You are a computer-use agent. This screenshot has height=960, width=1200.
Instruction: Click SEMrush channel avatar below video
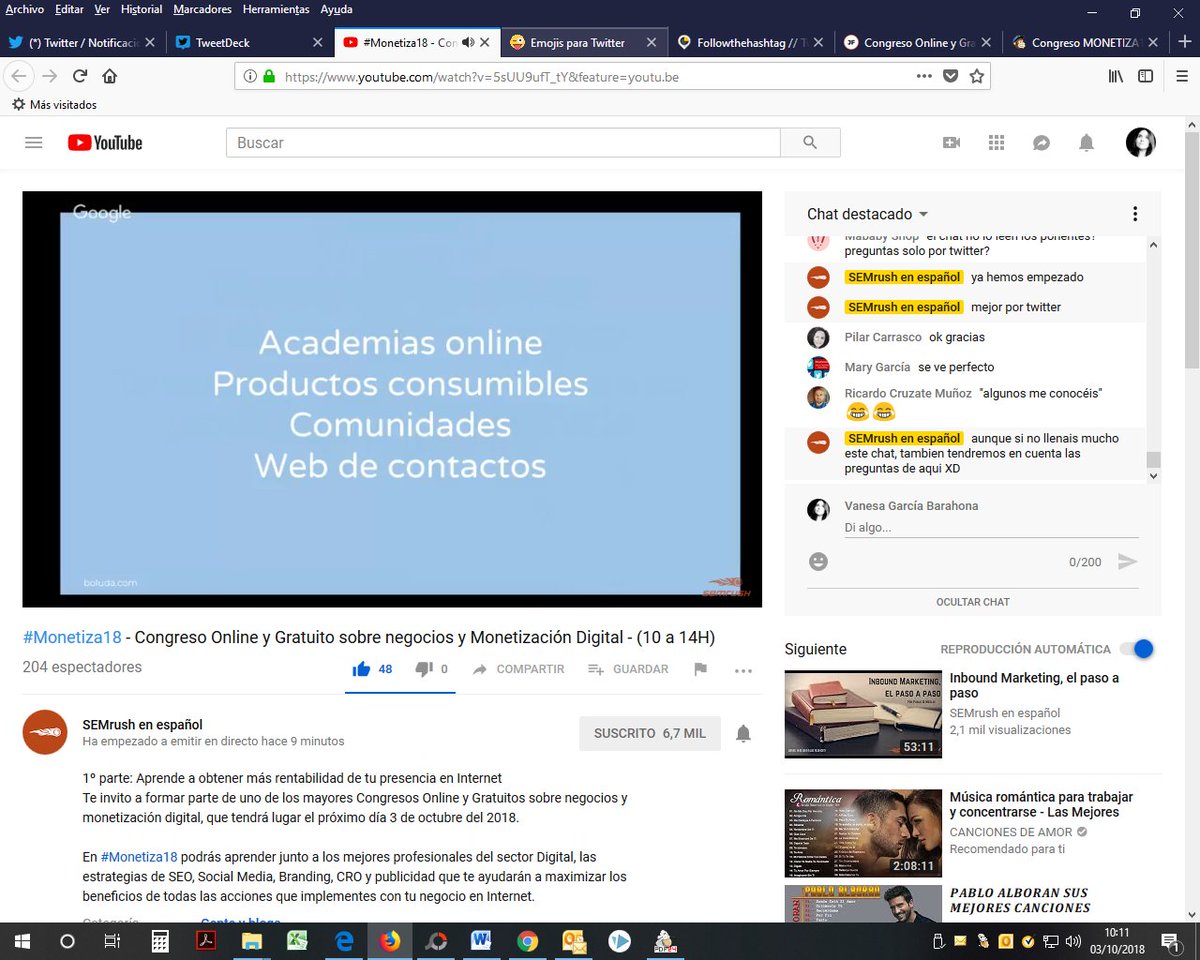point(45,732)
